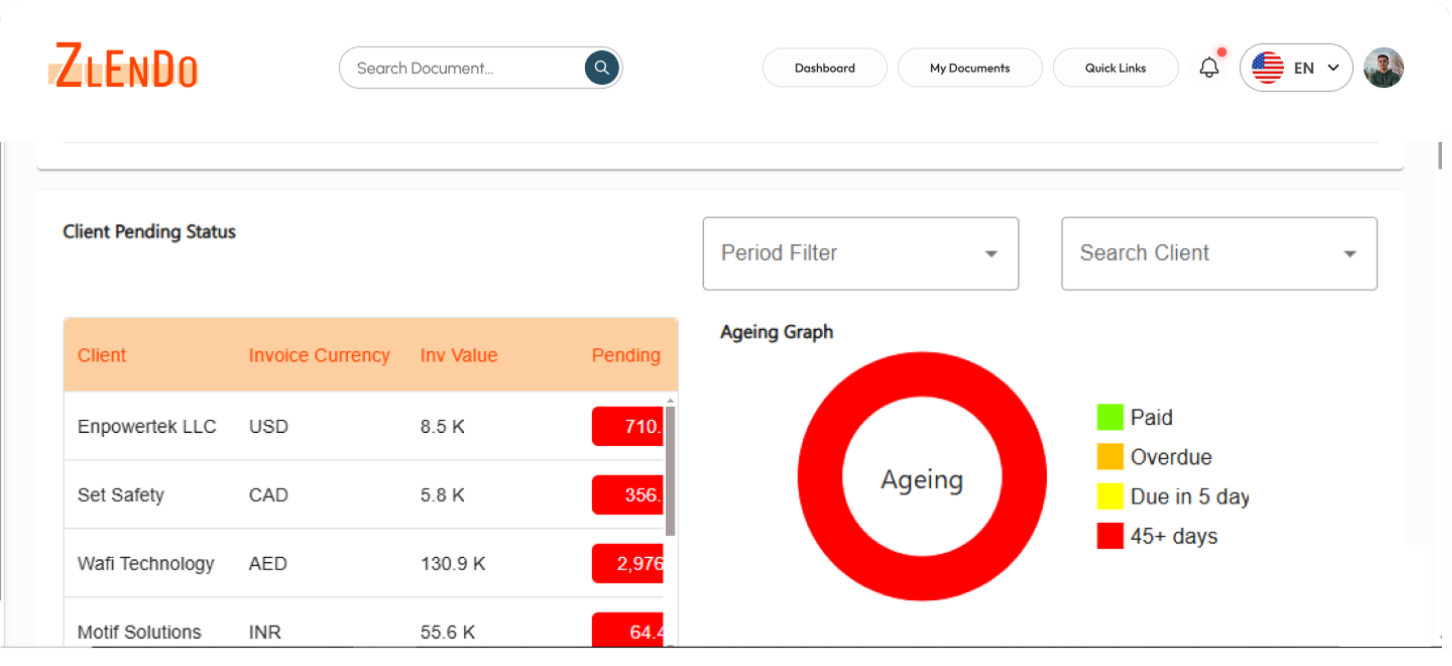Open the user profile avatar

click(1384, 68)
